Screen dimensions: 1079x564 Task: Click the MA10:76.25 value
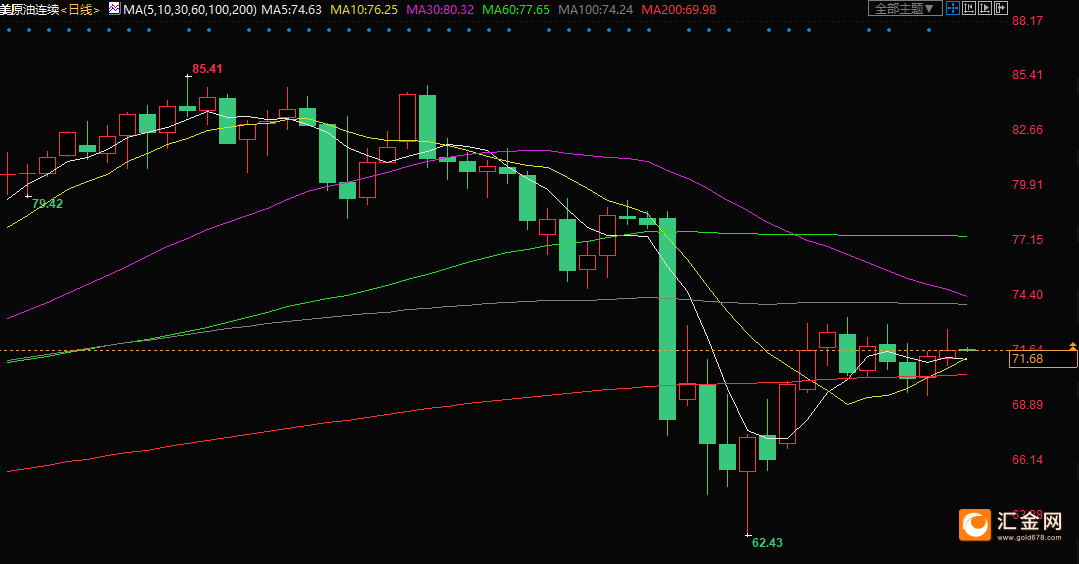pos(364,10)
